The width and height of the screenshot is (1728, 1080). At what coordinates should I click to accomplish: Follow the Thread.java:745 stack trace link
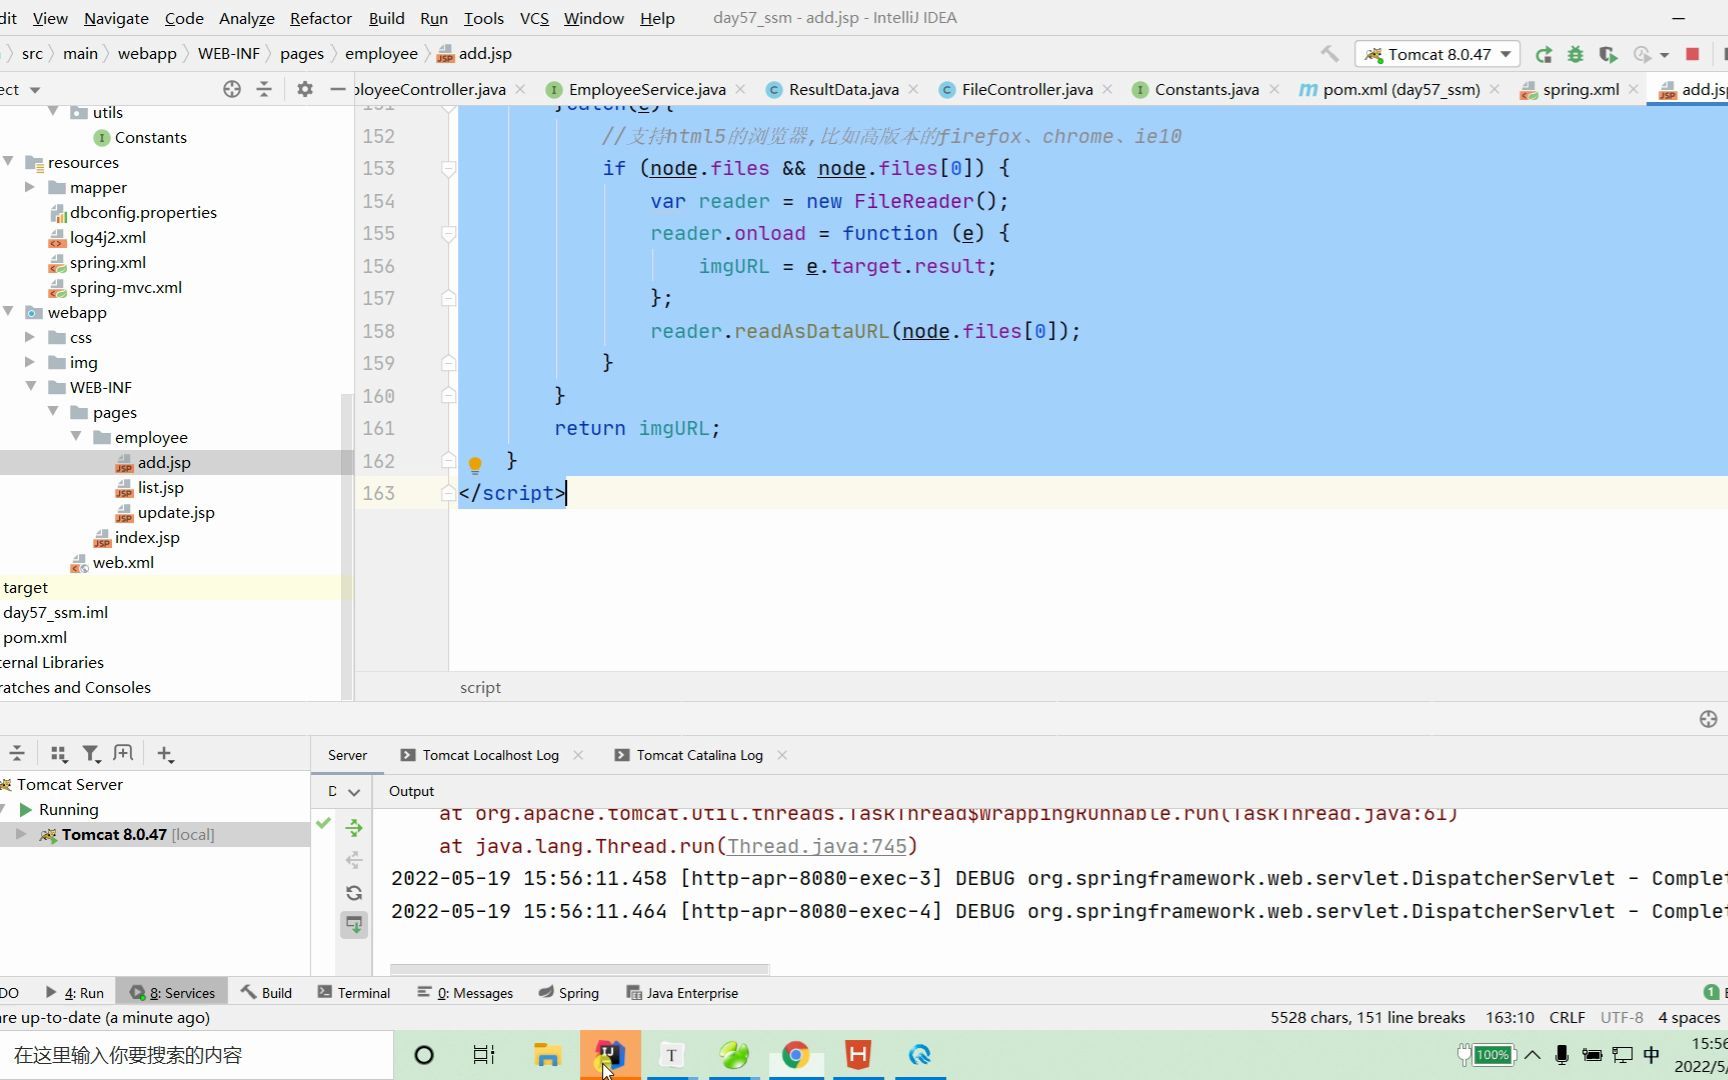pos(817,846)
